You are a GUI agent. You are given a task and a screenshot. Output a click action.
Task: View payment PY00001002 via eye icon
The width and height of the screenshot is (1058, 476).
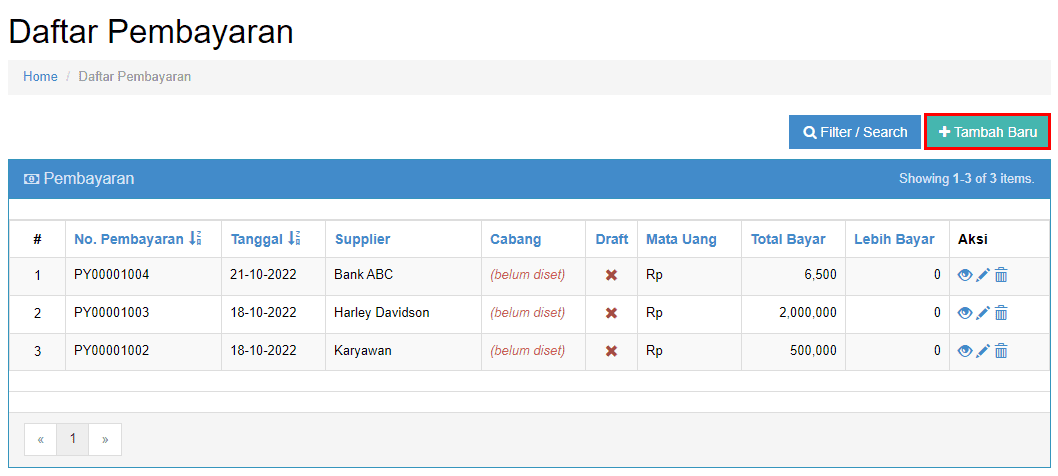965,350
